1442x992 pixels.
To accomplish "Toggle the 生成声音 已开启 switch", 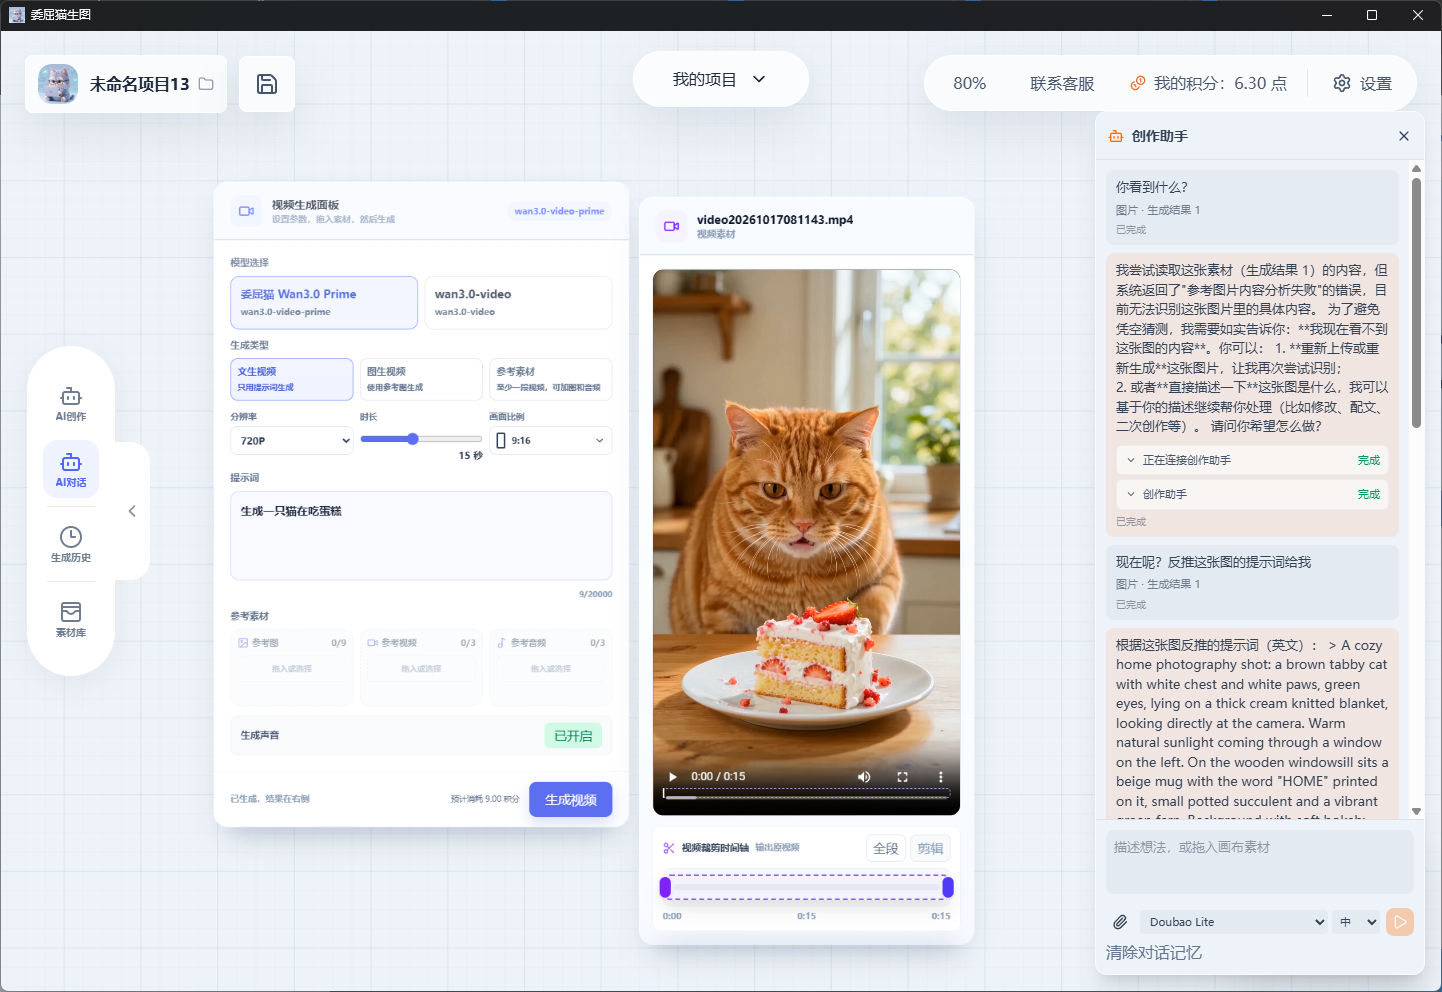I will click(573, 735).
